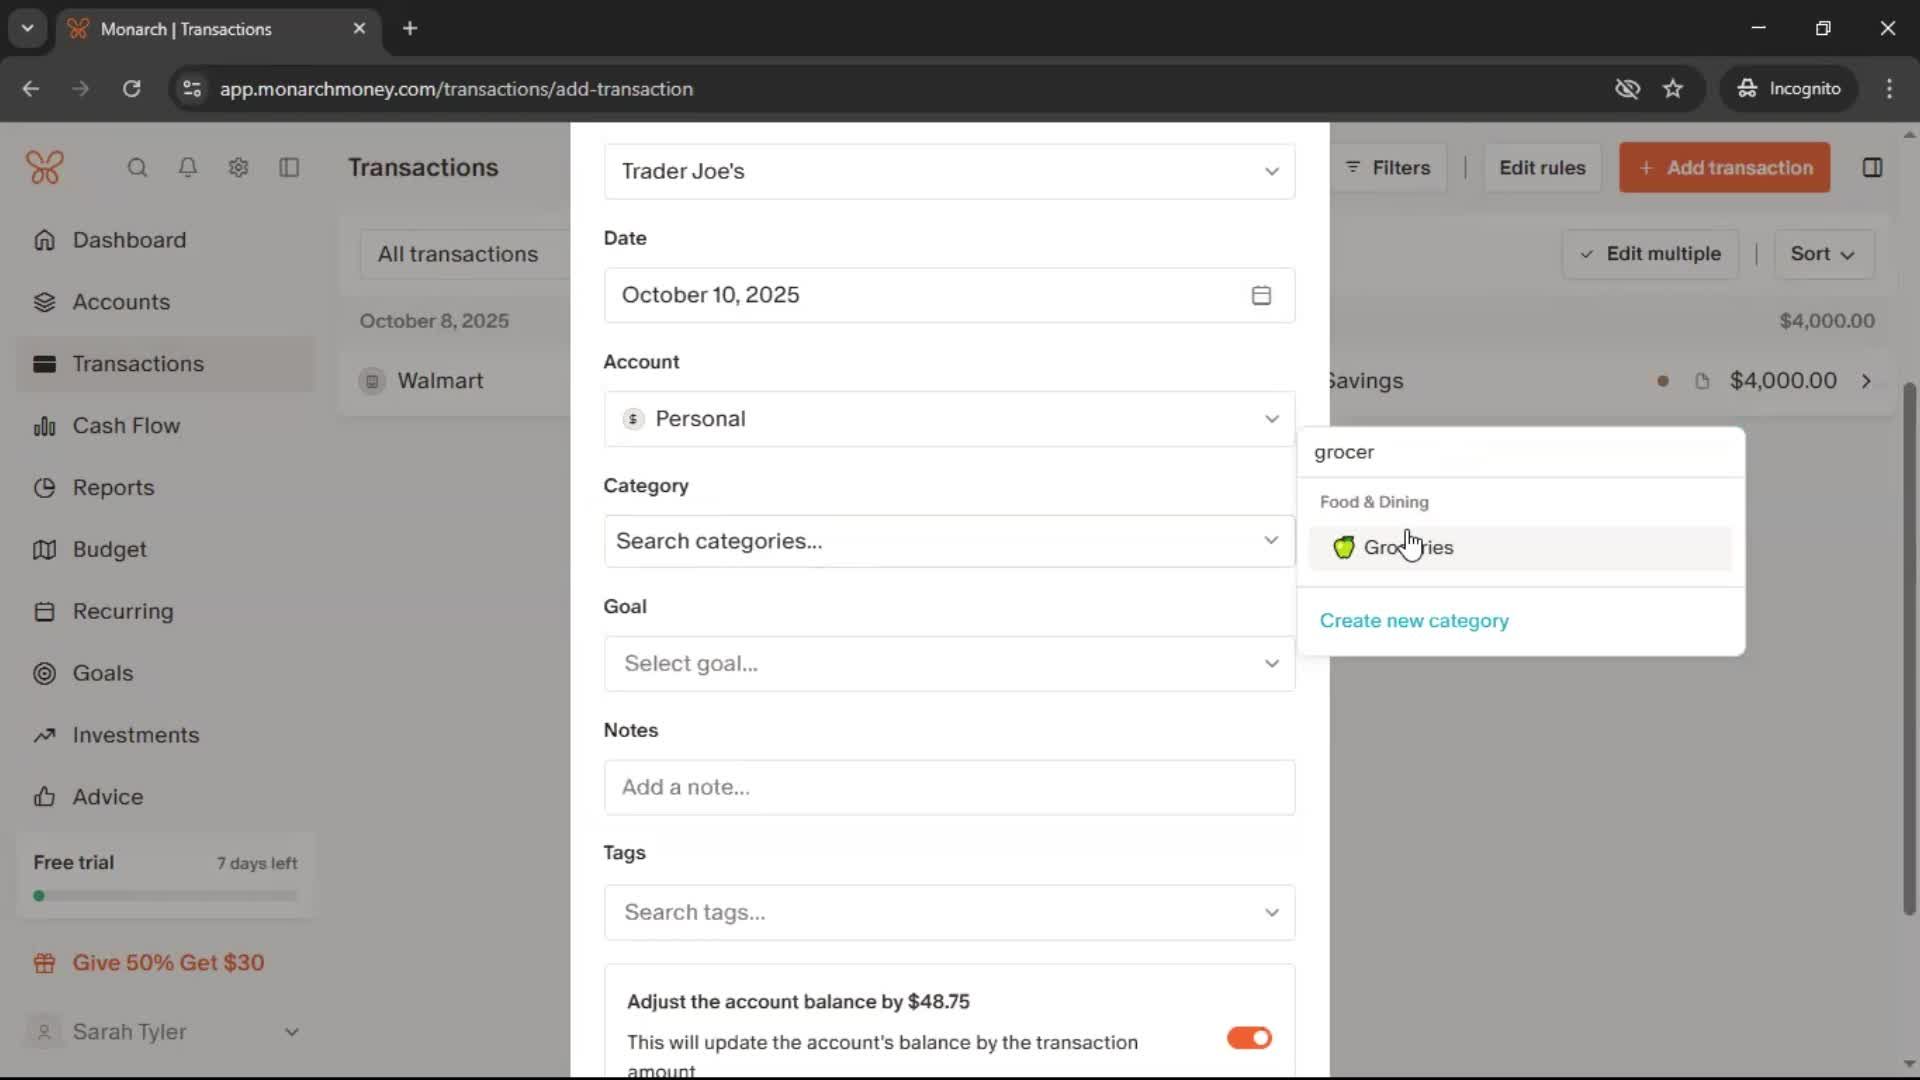Open the notifications bell
Screen dimensions: 1920x1080
point(187,168)
